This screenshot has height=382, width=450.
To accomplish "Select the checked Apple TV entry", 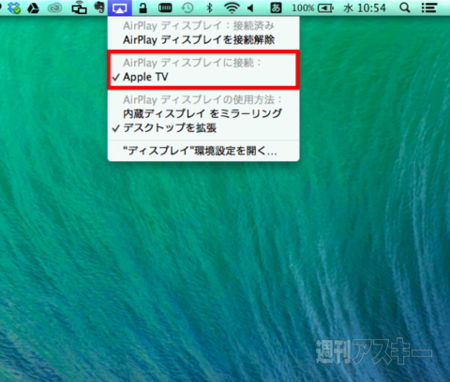I will coord(203,77).
